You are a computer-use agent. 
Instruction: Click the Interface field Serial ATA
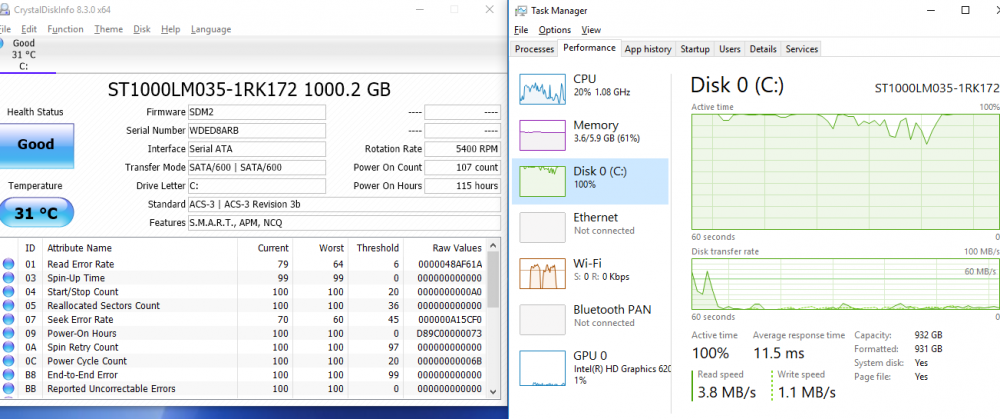(x=256, y=149)
